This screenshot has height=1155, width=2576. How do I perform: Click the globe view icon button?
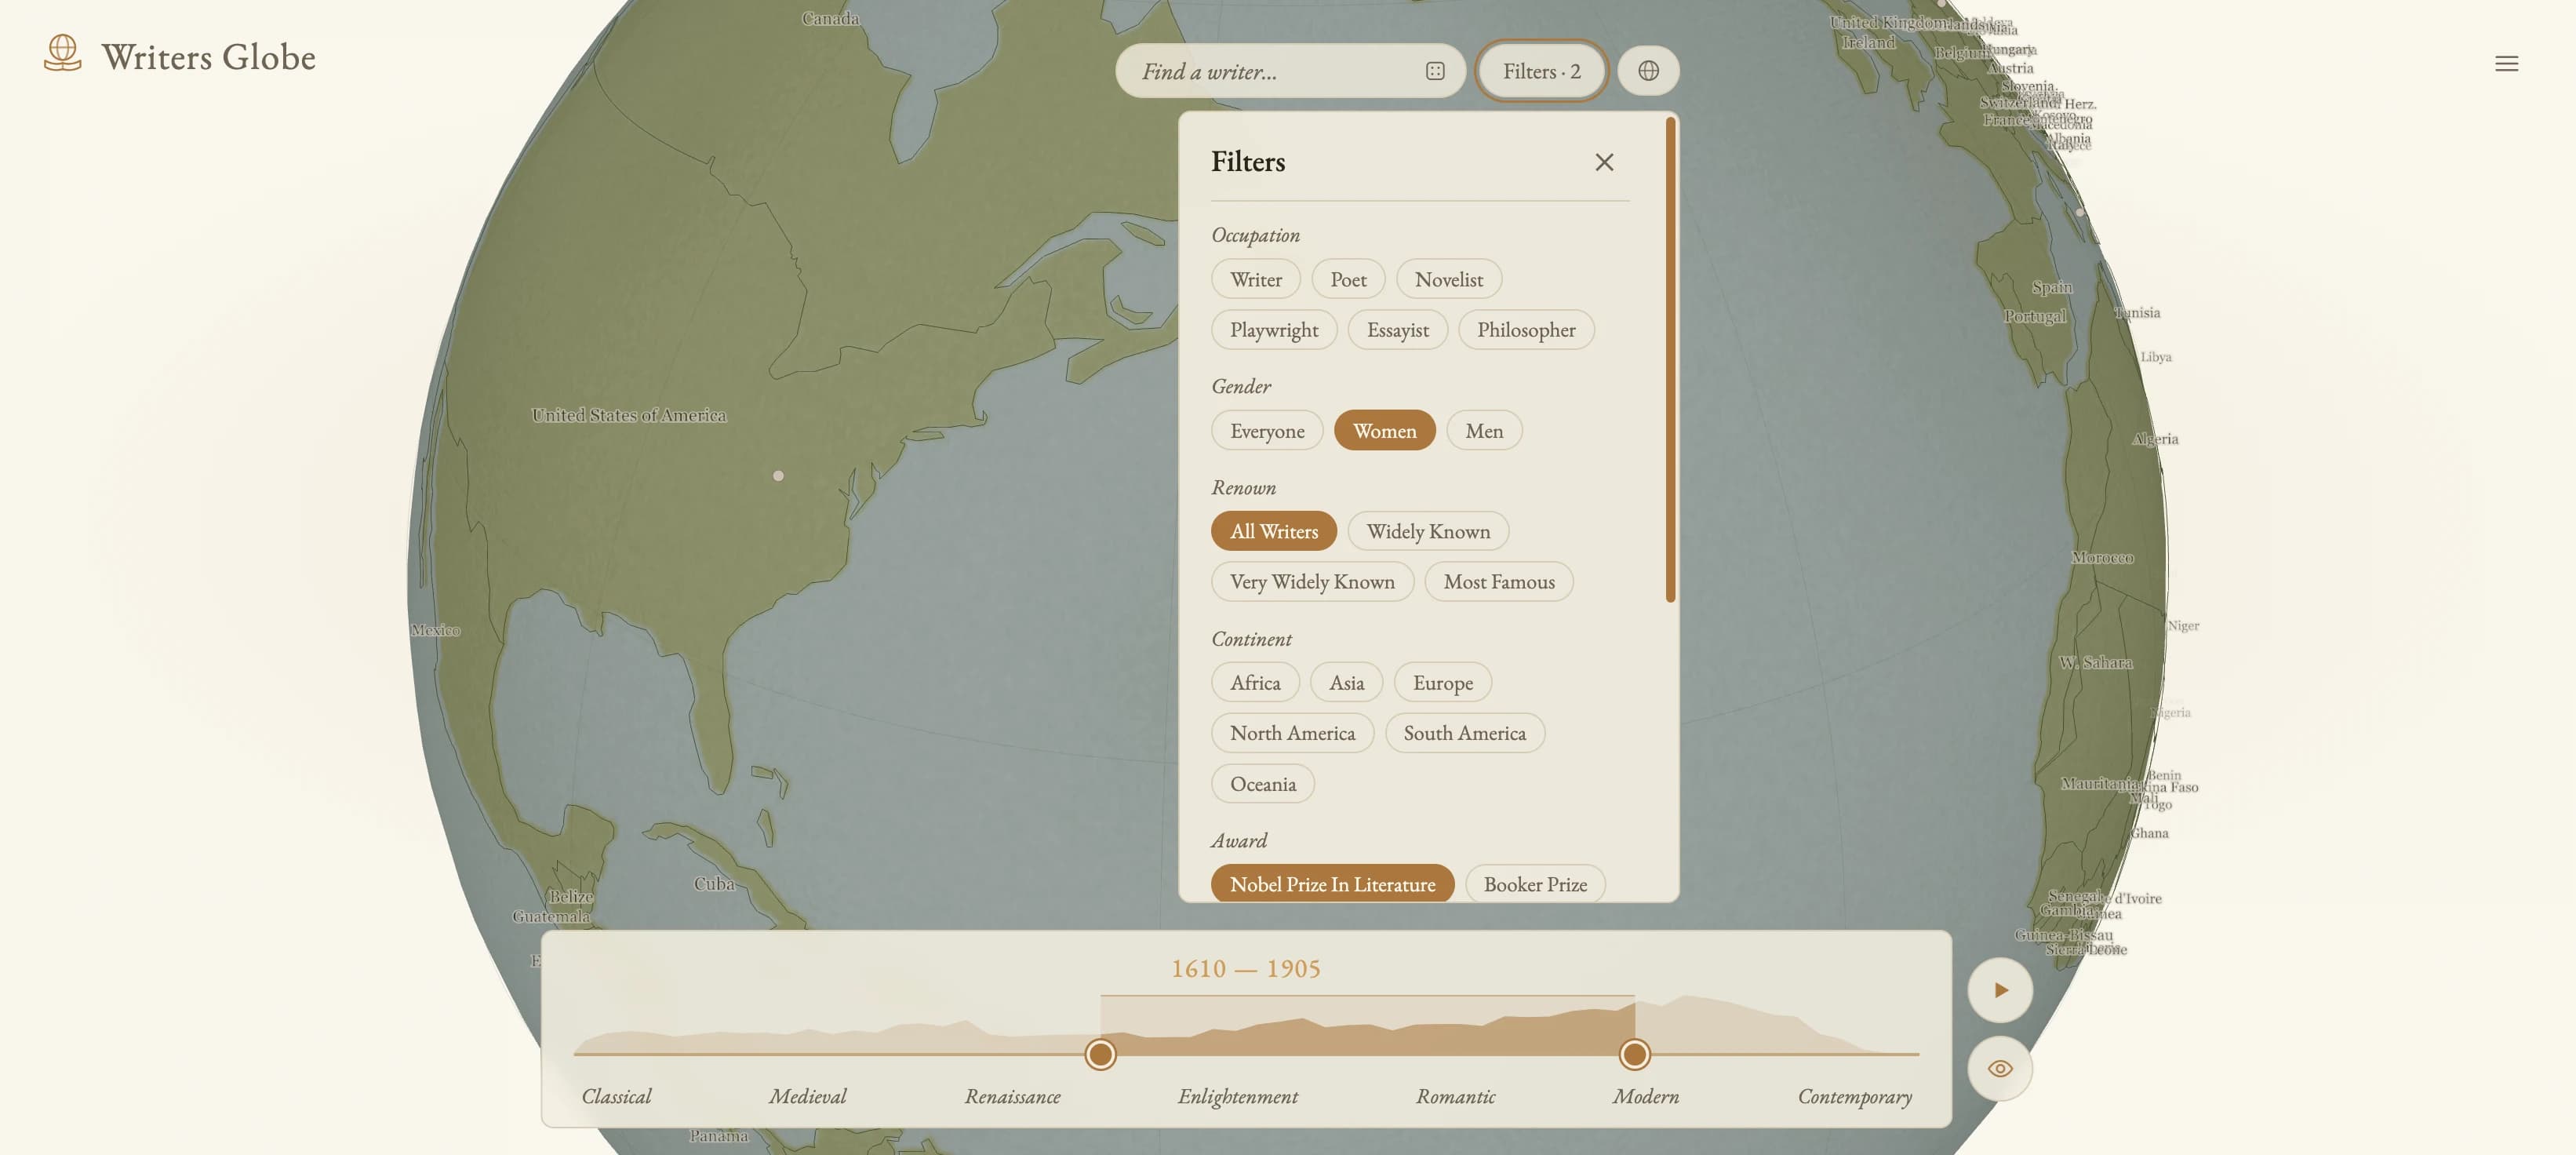click(1648, 71)
